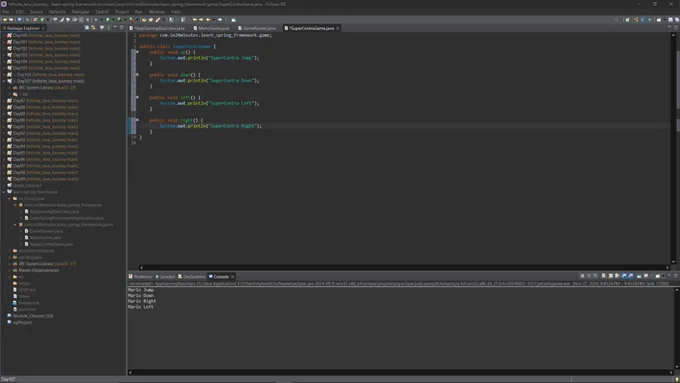Select SuperContraGame.java in Package Explorer tree
This screenshot has height=383, width=680.
[51, 244]
